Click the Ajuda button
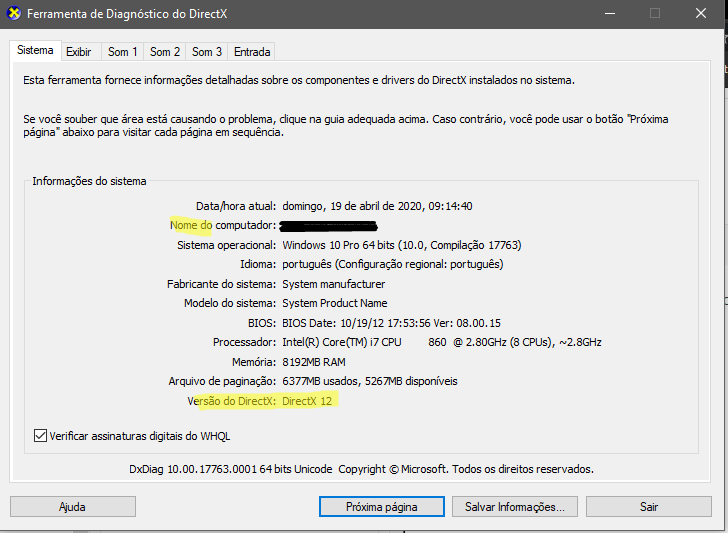Viewport: 728px width, 535px height. (72, 507)
